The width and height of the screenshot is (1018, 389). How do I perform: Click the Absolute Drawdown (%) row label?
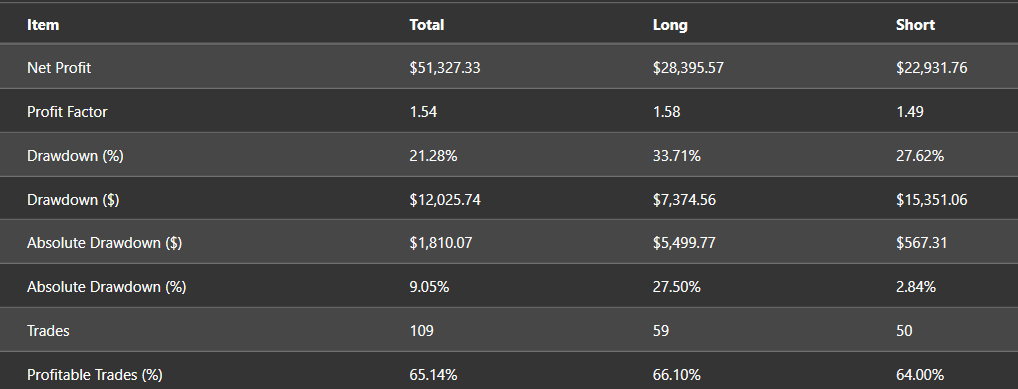click(106, 286)
